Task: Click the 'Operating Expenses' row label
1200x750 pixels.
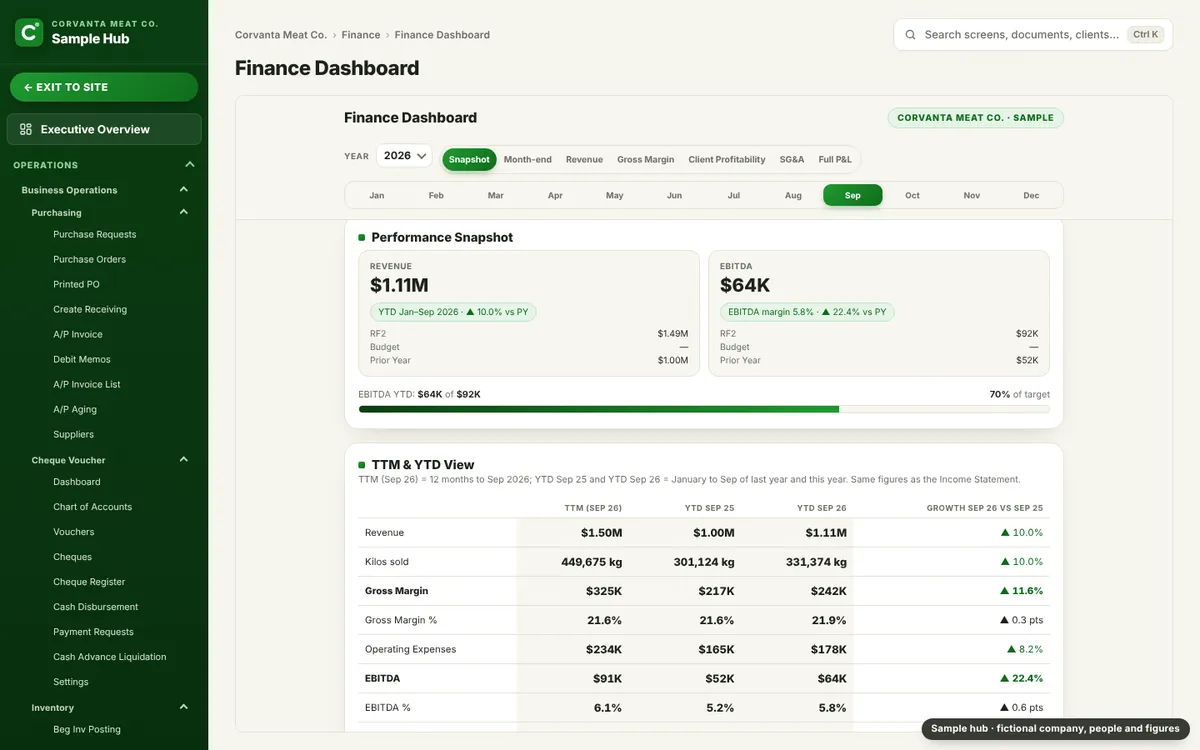Action: 410,649
